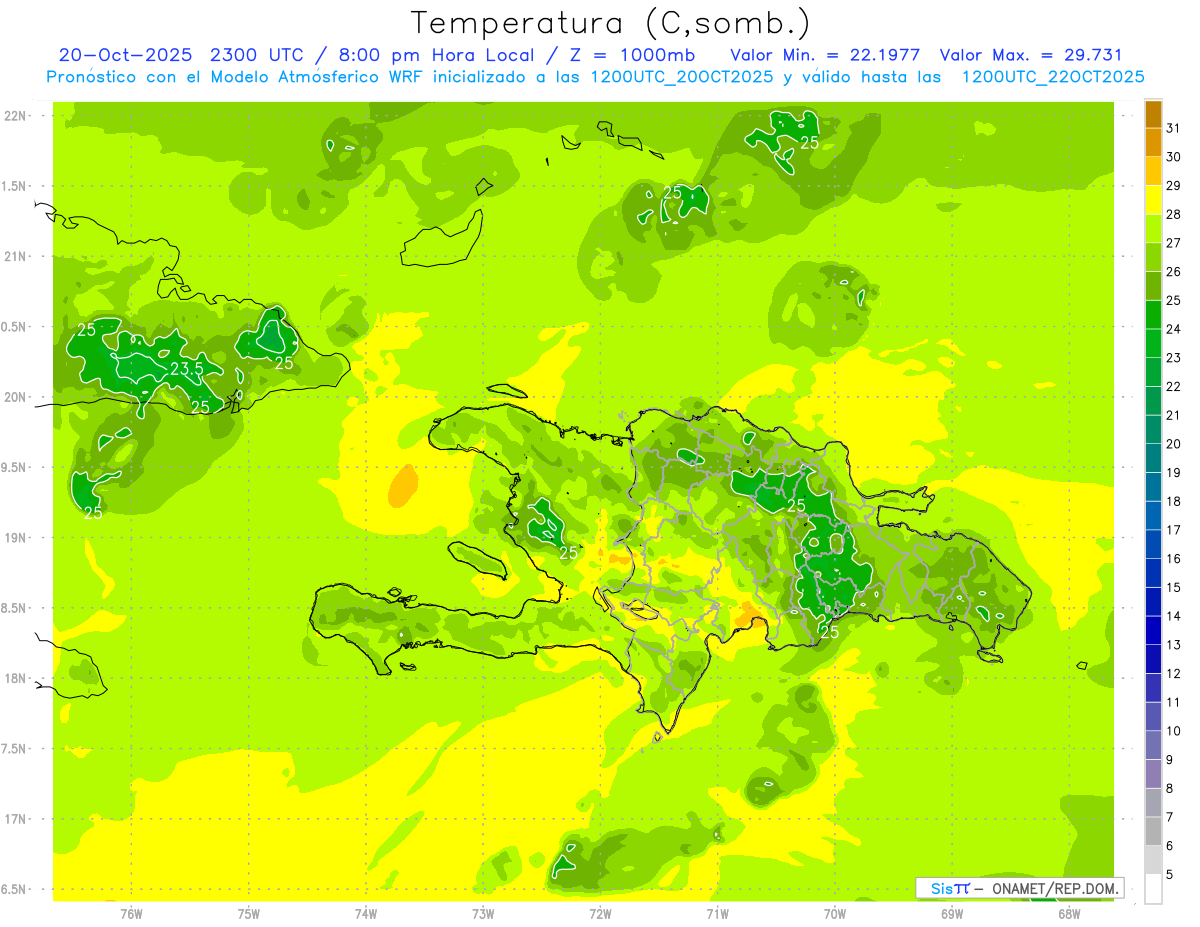1200x927 pixels.
Task: Click the legend label 20
Action: tap(1174, 444)
